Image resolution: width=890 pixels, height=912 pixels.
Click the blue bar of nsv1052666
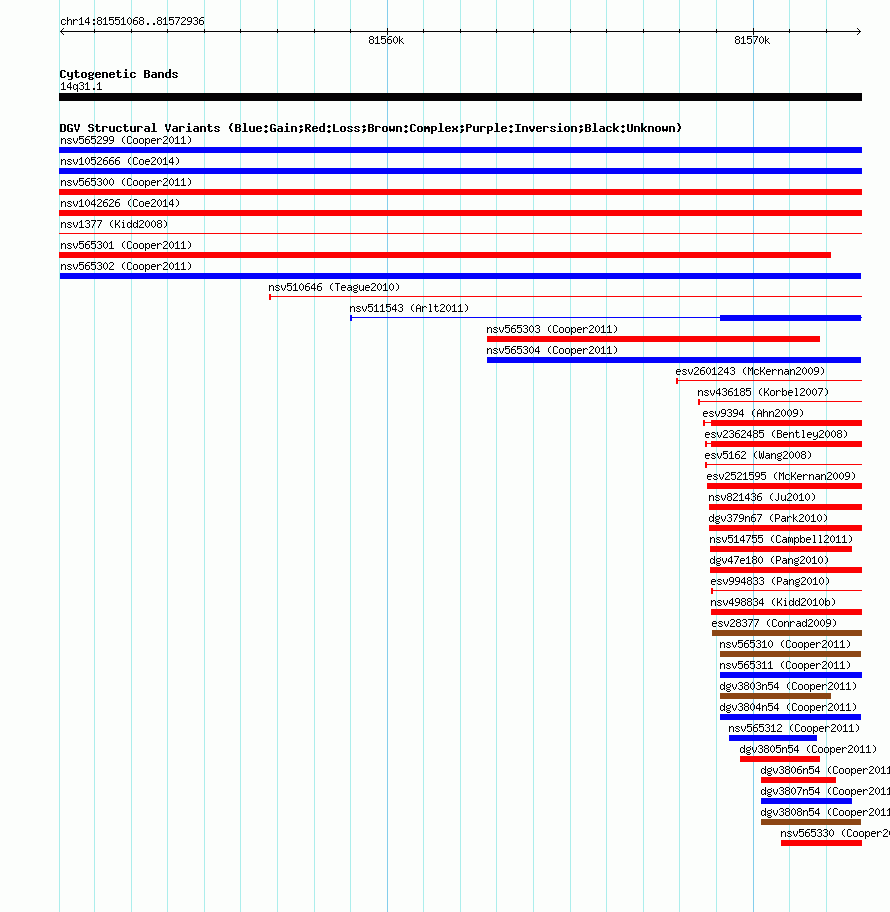click(x=460, y=171)
